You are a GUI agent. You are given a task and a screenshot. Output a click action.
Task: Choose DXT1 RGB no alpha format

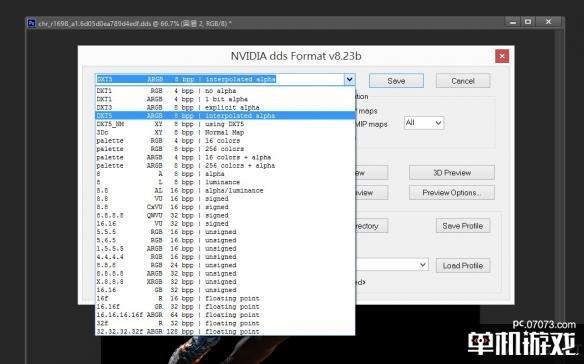click(x=225, y=91)
